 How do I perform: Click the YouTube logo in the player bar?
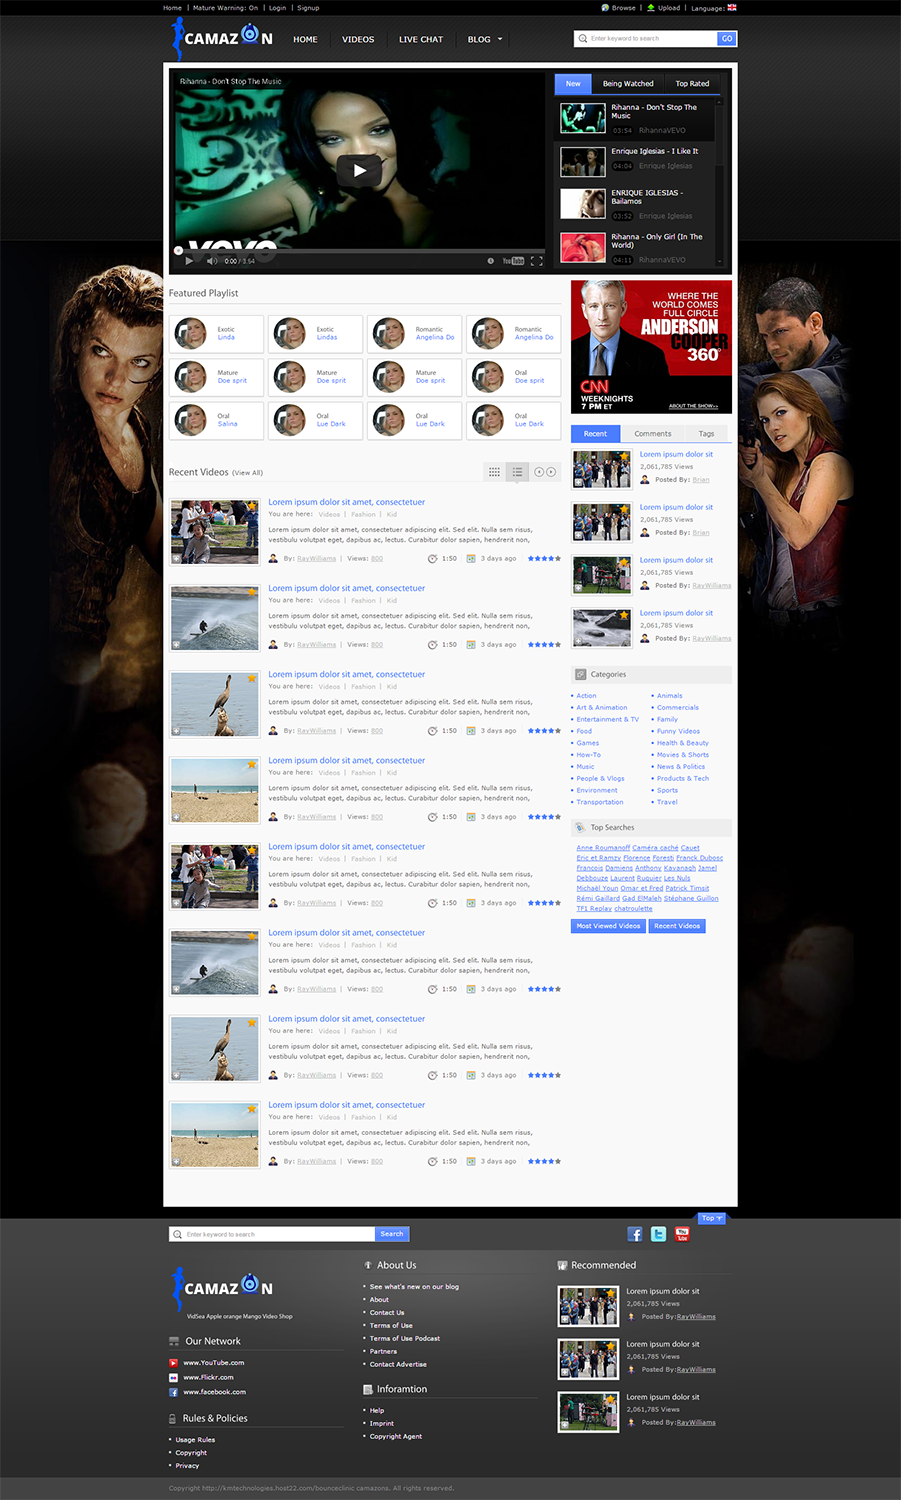click(x=513, y=261)
